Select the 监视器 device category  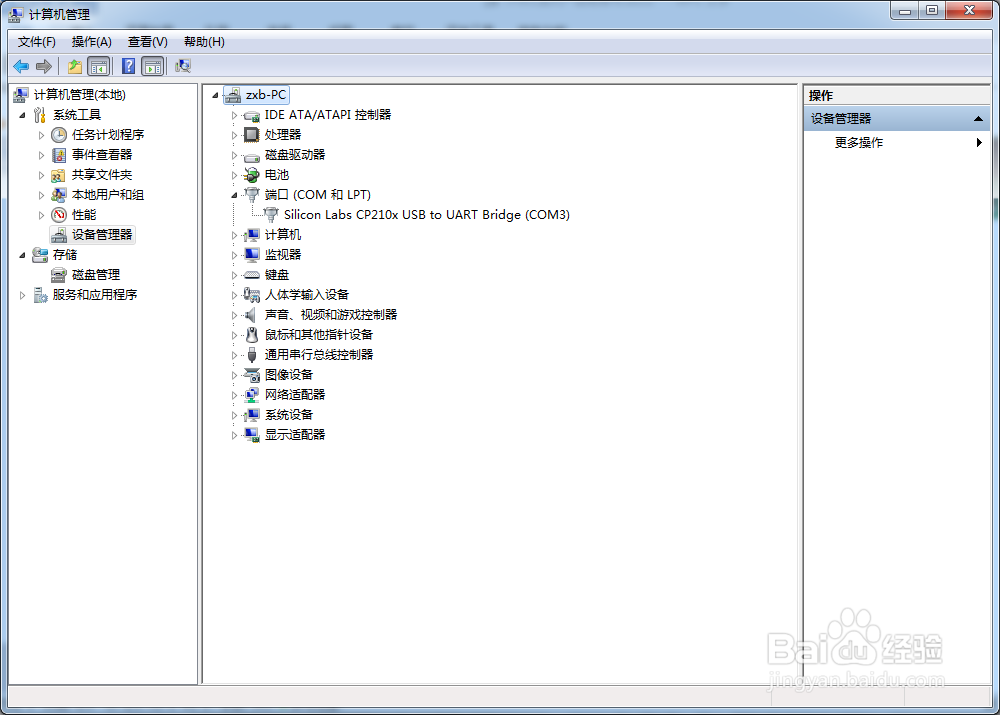point(283,254)
